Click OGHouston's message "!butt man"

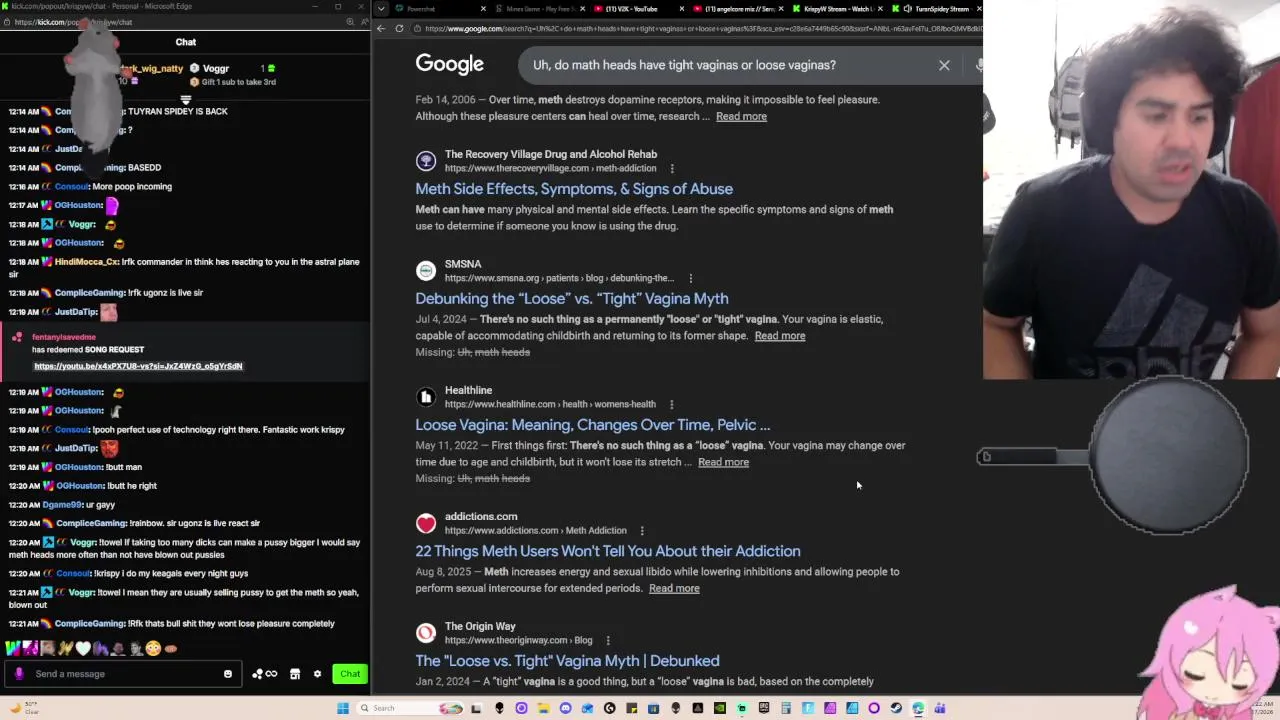coord(124,467)
